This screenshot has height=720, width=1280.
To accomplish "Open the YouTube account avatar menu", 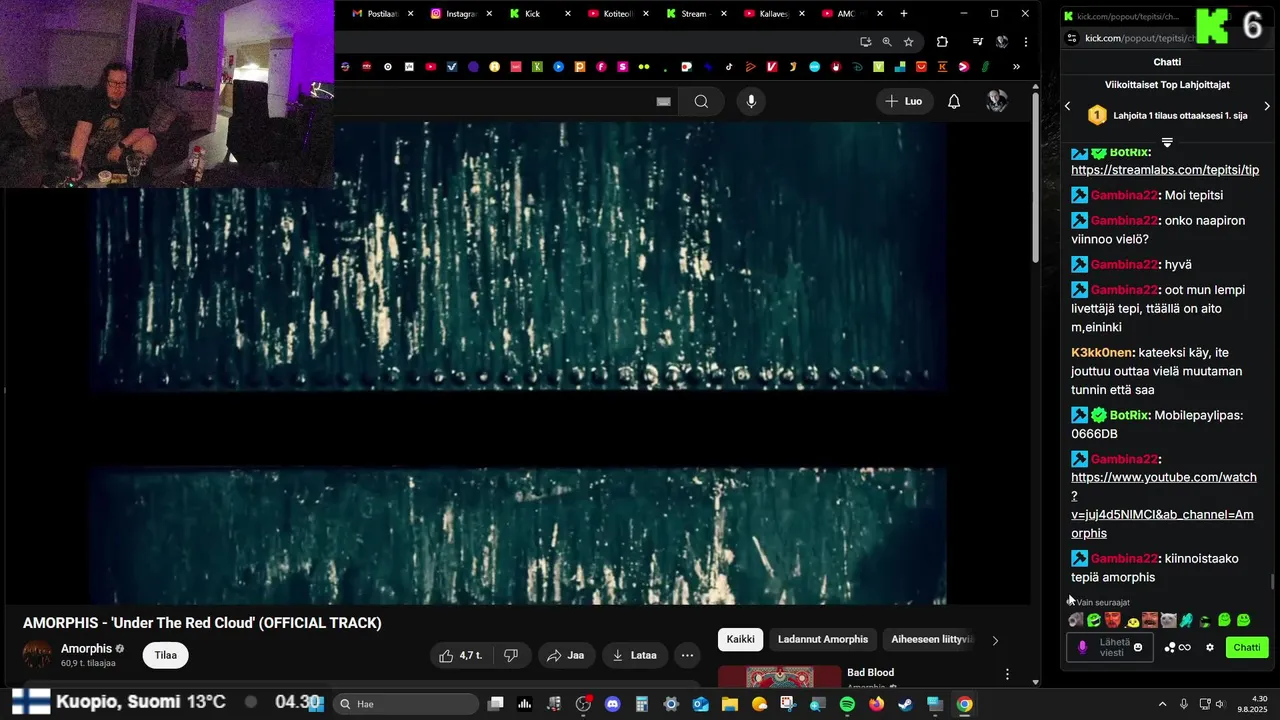I will (997, 101).
